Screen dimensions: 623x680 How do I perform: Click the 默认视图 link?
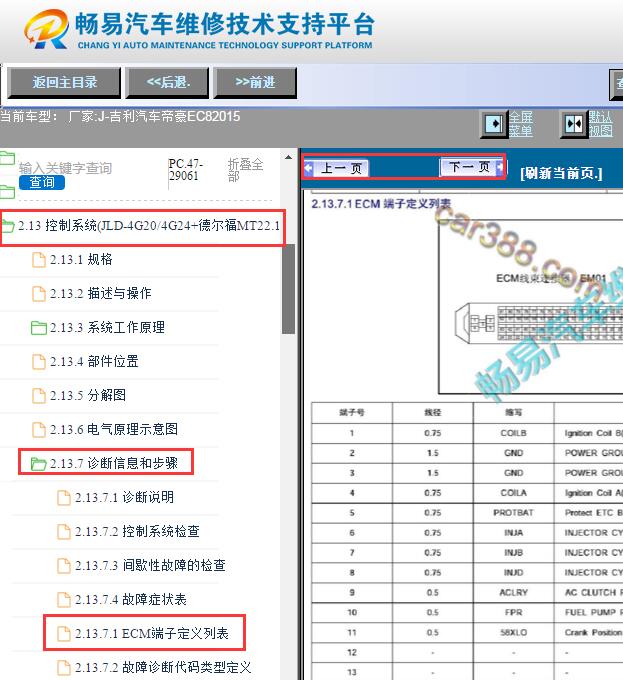[601, 124]
